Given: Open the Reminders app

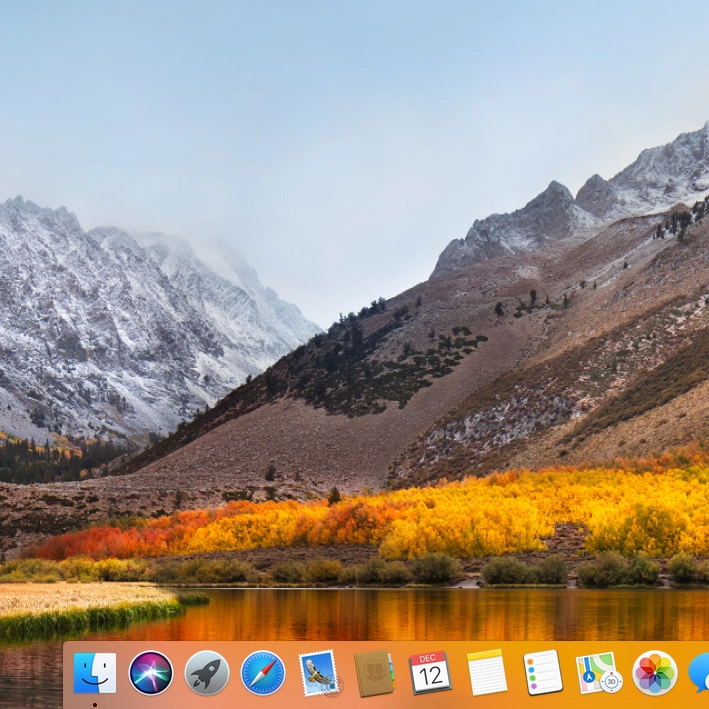Looking at the screenshot, I should 543,673.
